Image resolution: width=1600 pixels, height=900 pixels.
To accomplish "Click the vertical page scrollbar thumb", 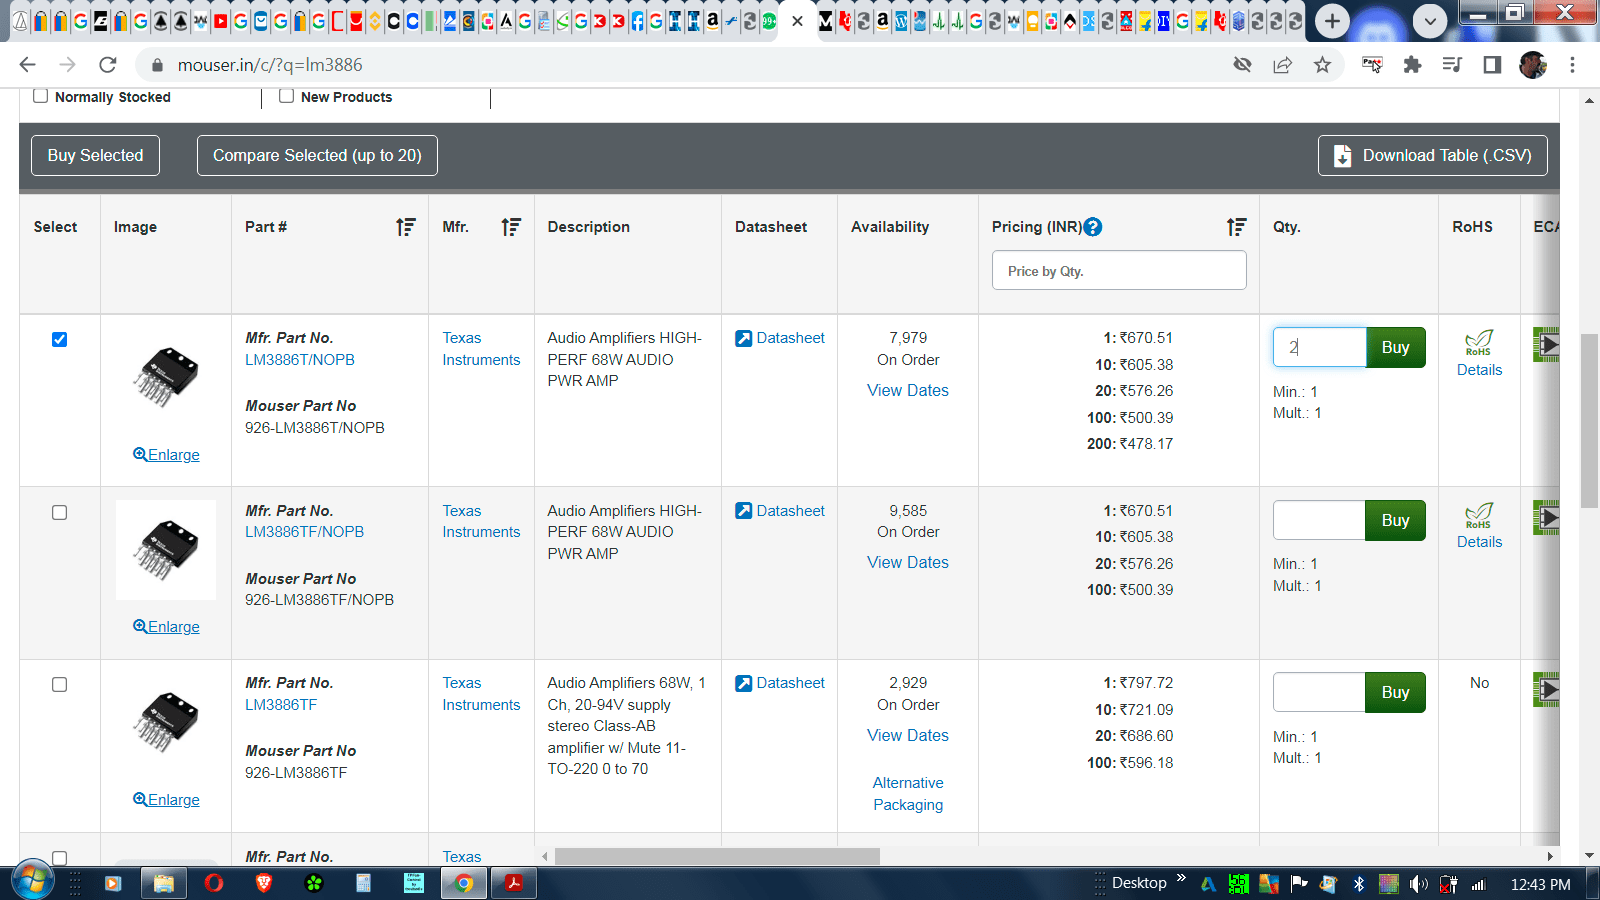I will [x=1589, y=422].
